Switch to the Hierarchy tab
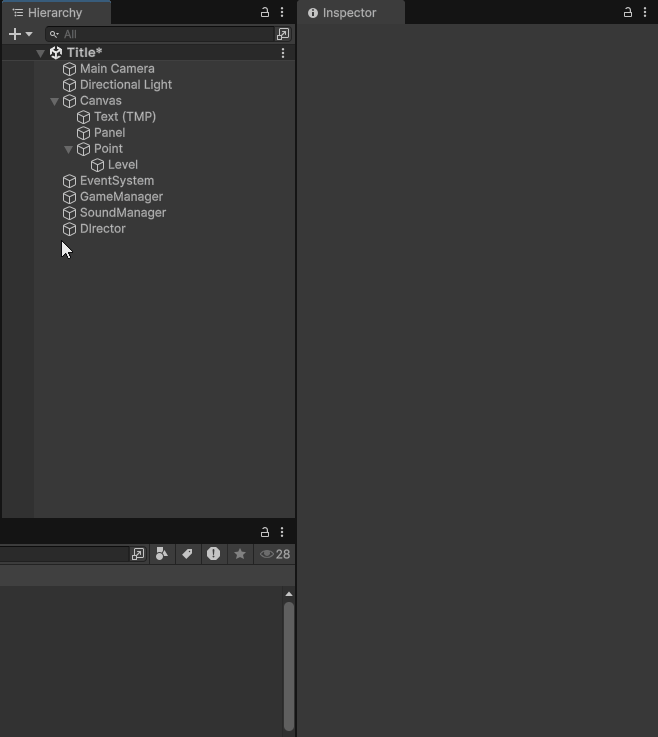The image size is (658, 737). pos(55,13)
